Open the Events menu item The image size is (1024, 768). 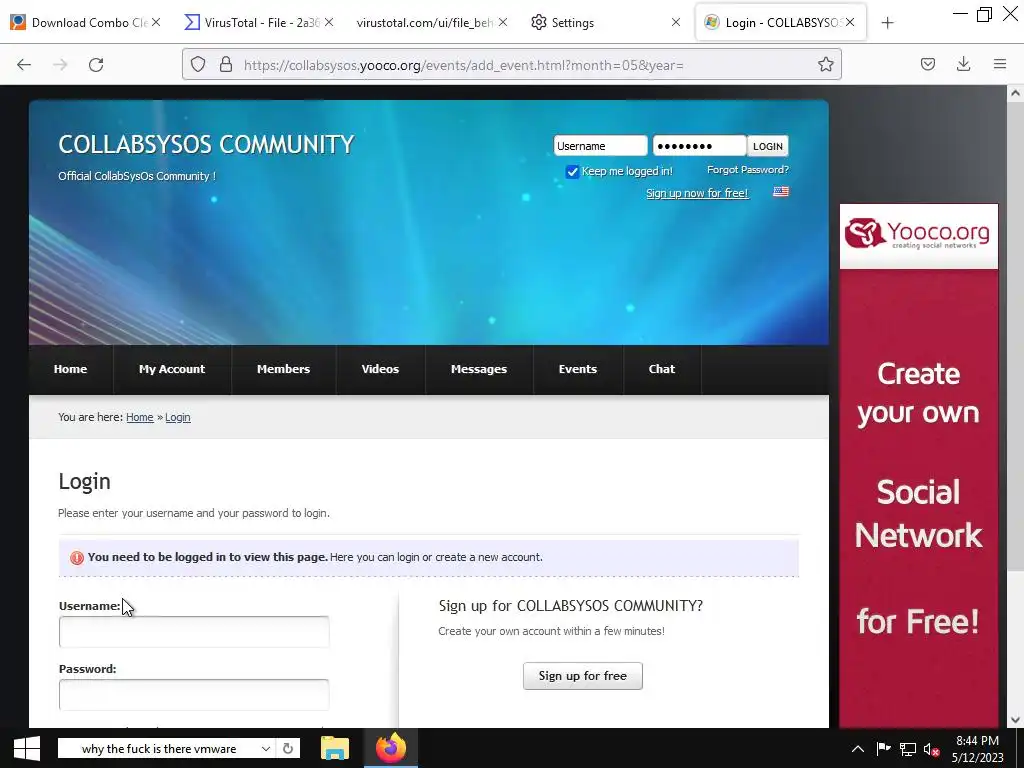pos(578,369)
